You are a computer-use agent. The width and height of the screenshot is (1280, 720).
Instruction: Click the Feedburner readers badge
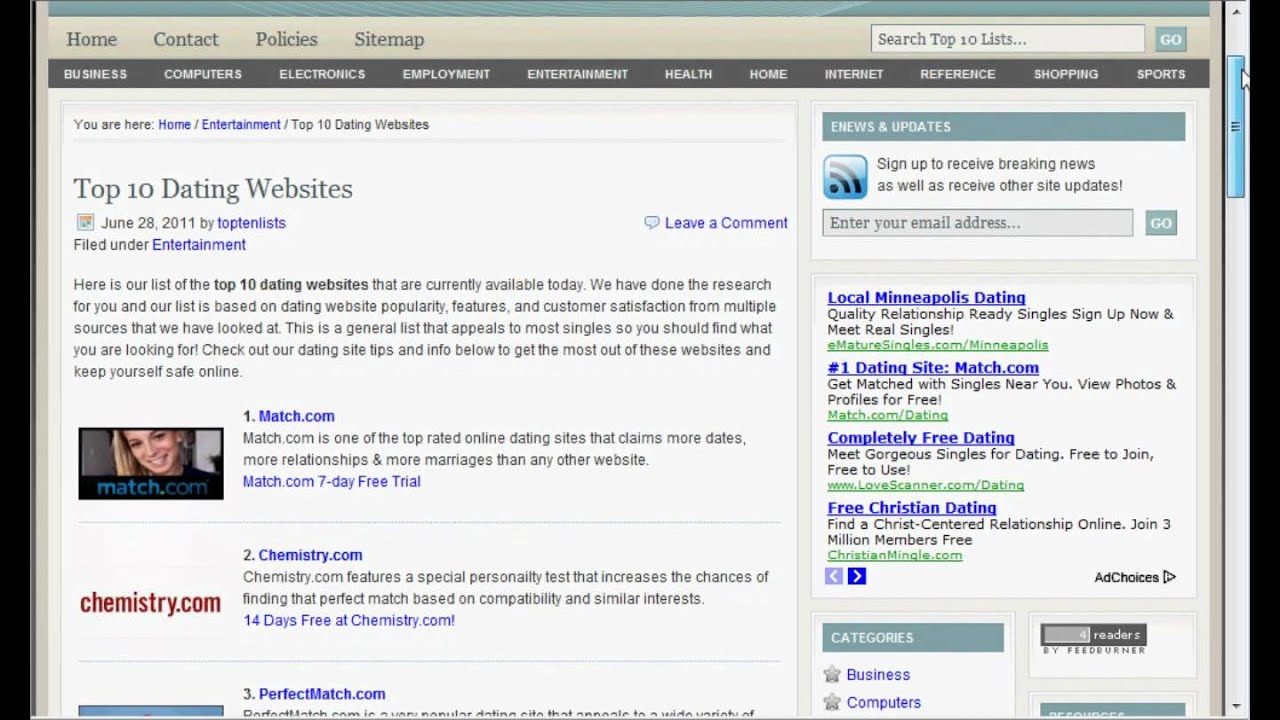click(x=1094, y=638)
